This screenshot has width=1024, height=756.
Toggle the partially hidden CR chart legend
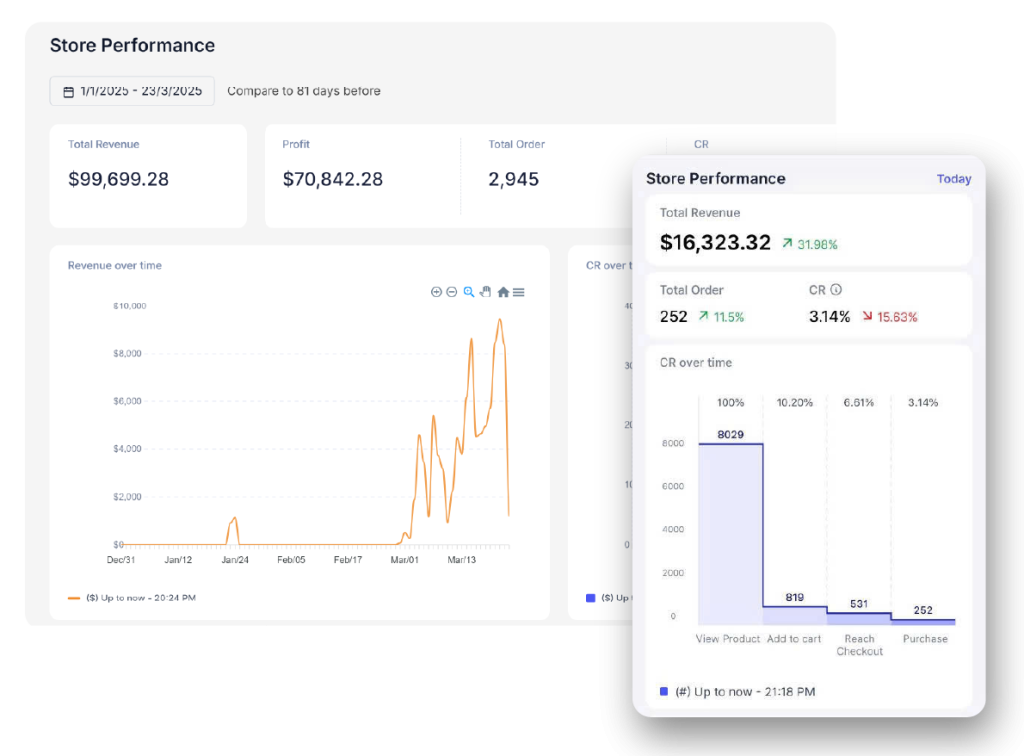point(591,598)
